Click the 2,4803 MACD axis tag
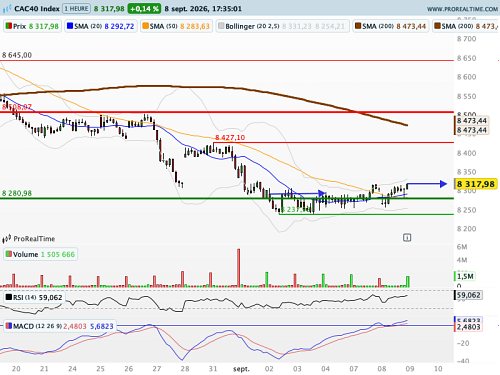Screen dimensions: 500x375 [468, 327]
